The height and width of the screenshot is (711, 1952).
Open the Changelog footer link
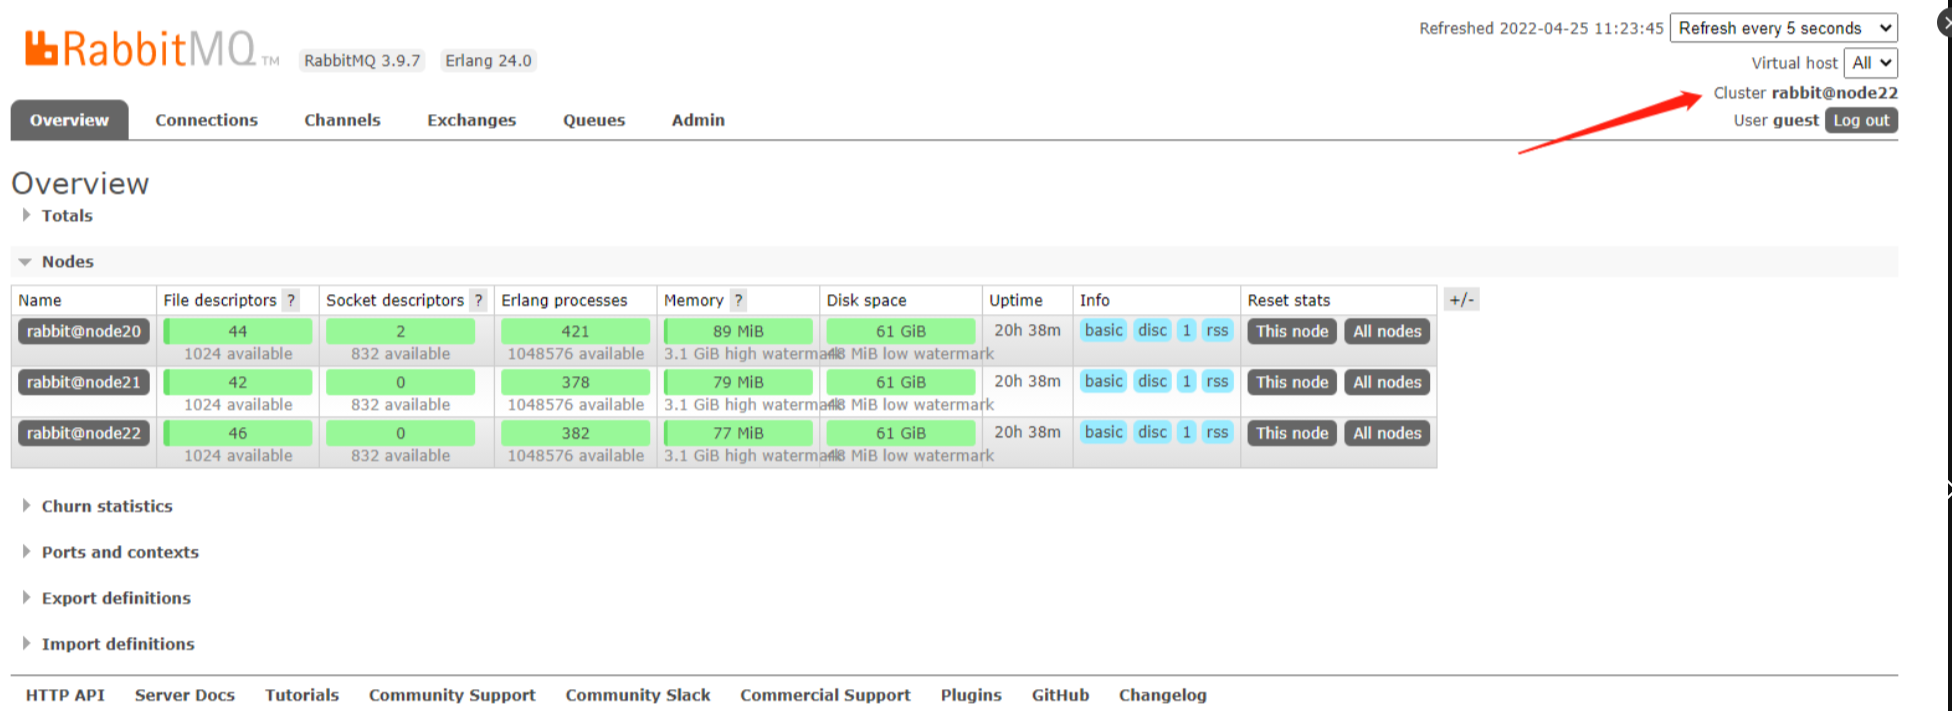[x=1163, y=695]
